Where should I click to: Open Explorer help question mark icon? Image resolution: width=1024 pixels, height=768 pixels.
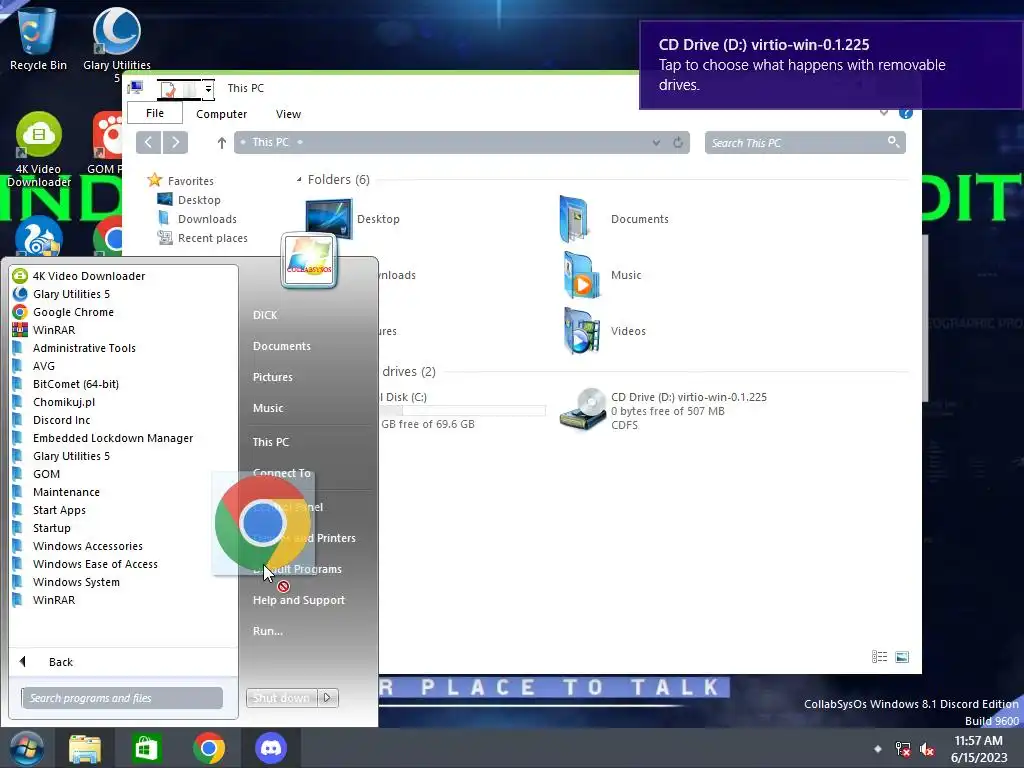[906, 113]
